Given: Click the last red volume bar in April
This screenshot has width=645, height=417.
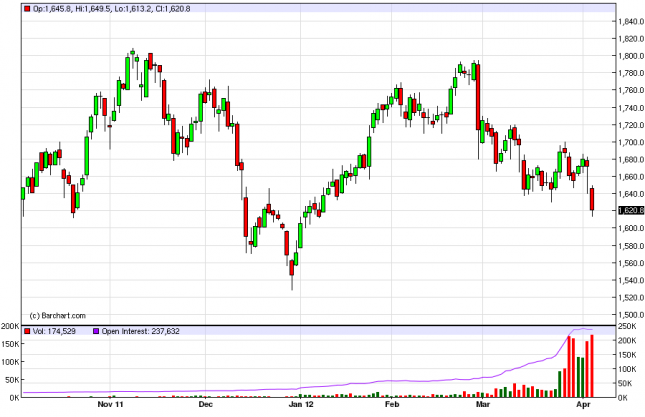Looking at the screenshot, I should point(592,366).
